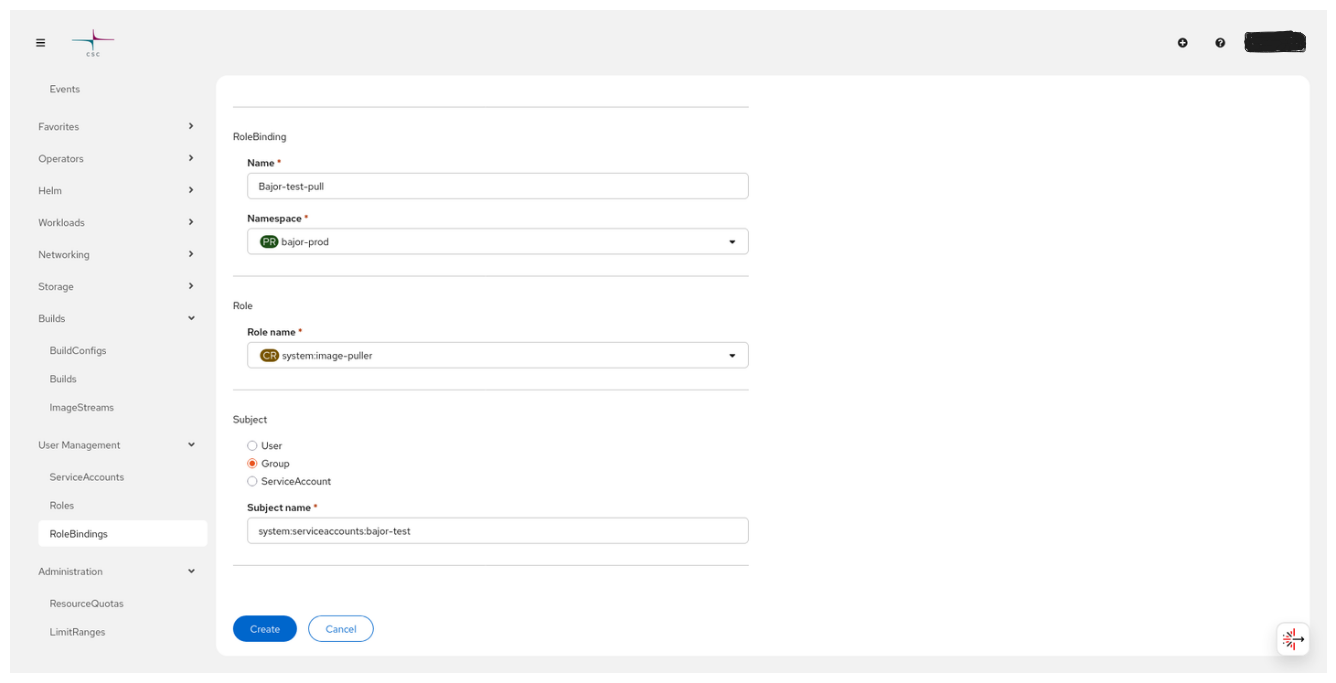
Task: Open the hamburger navigation menu
Action: [41, 43]
